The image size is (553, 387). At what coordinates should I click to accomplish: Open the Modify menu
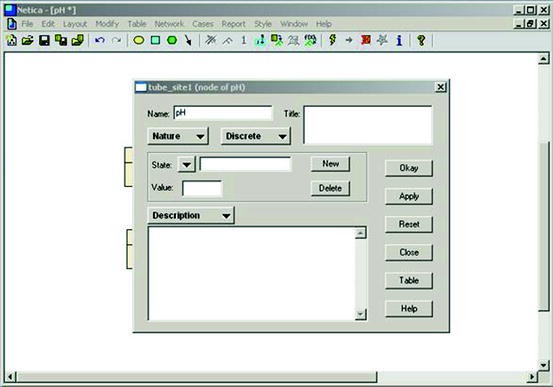tap(107, 24)
